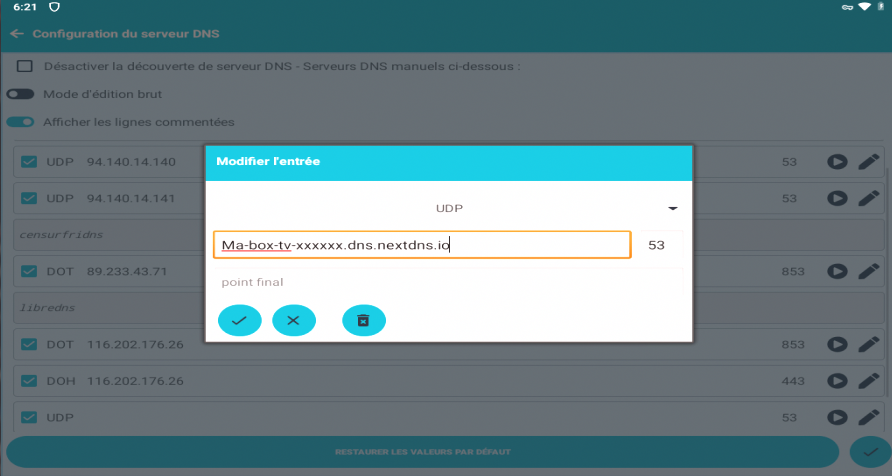
Task: Run test for DOT 89.233.43.71 server
Action: pos(836,271)
